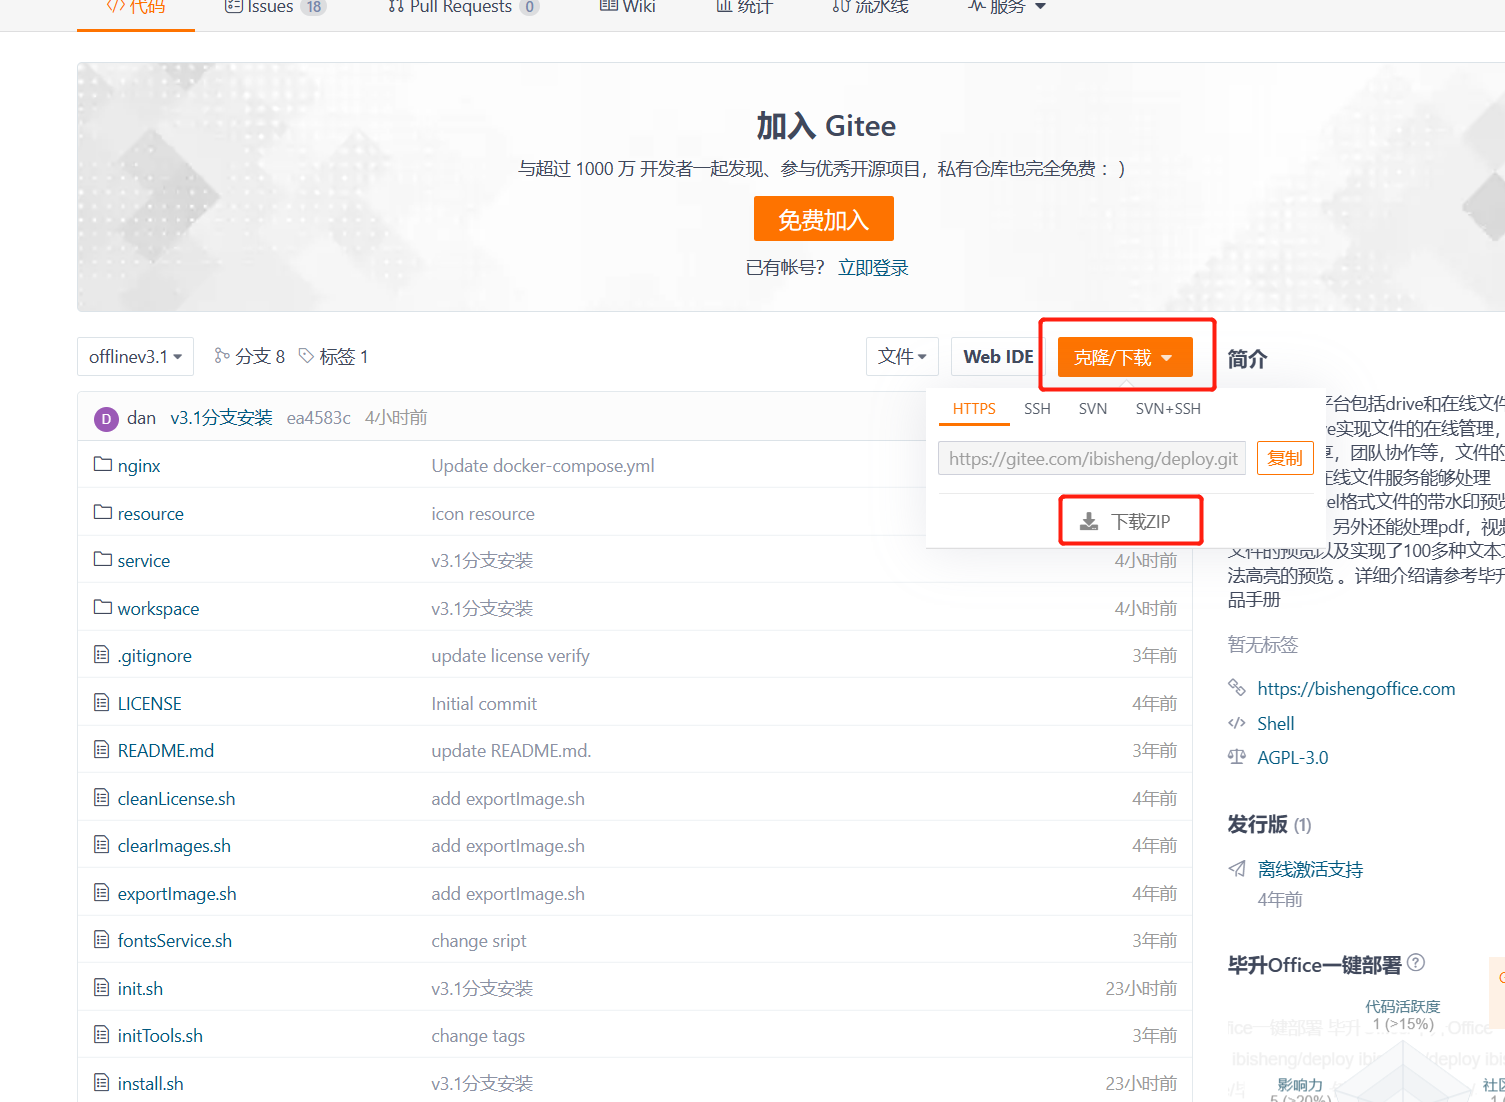Screen dimensions: 1505x1102
Task: Click the clearImages.sh file icon
Action: point(101,845)
